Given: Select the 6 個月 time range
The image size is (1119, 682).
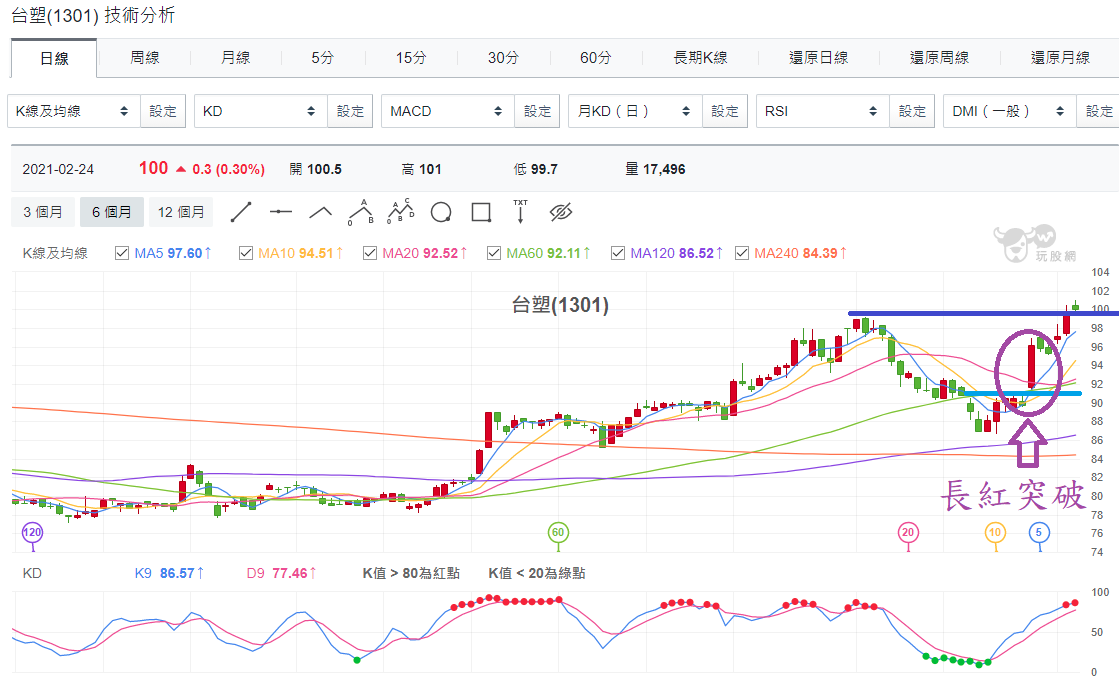Looking at the screenshot, I should point(112,212).
